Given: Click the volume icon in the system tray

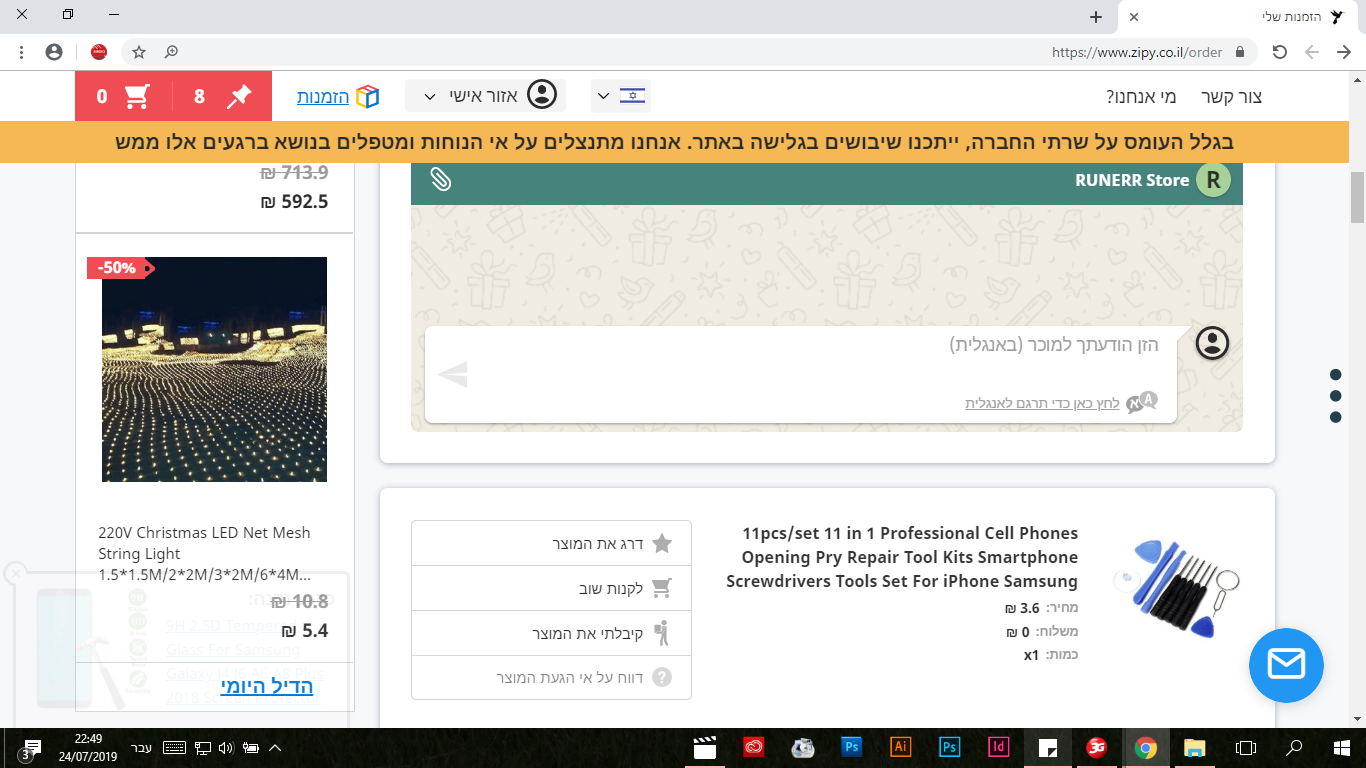Looking at the screenshot, I should click(225, 747).
